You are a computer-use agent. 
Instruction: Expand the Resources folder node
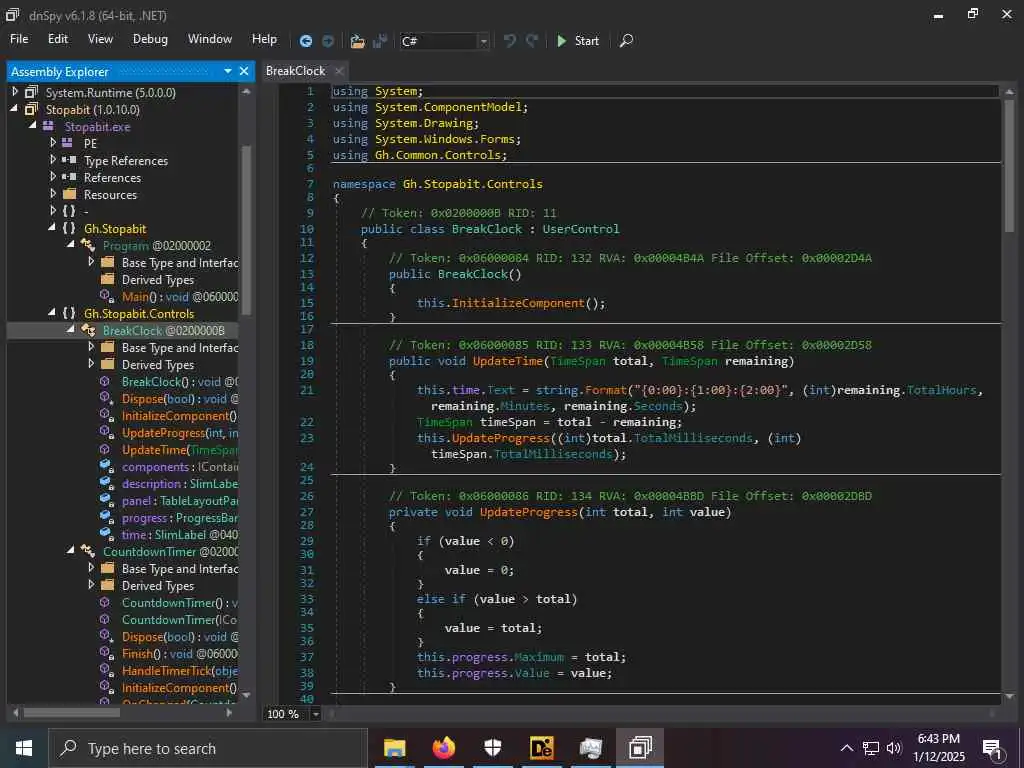click(x=53, y=194)
